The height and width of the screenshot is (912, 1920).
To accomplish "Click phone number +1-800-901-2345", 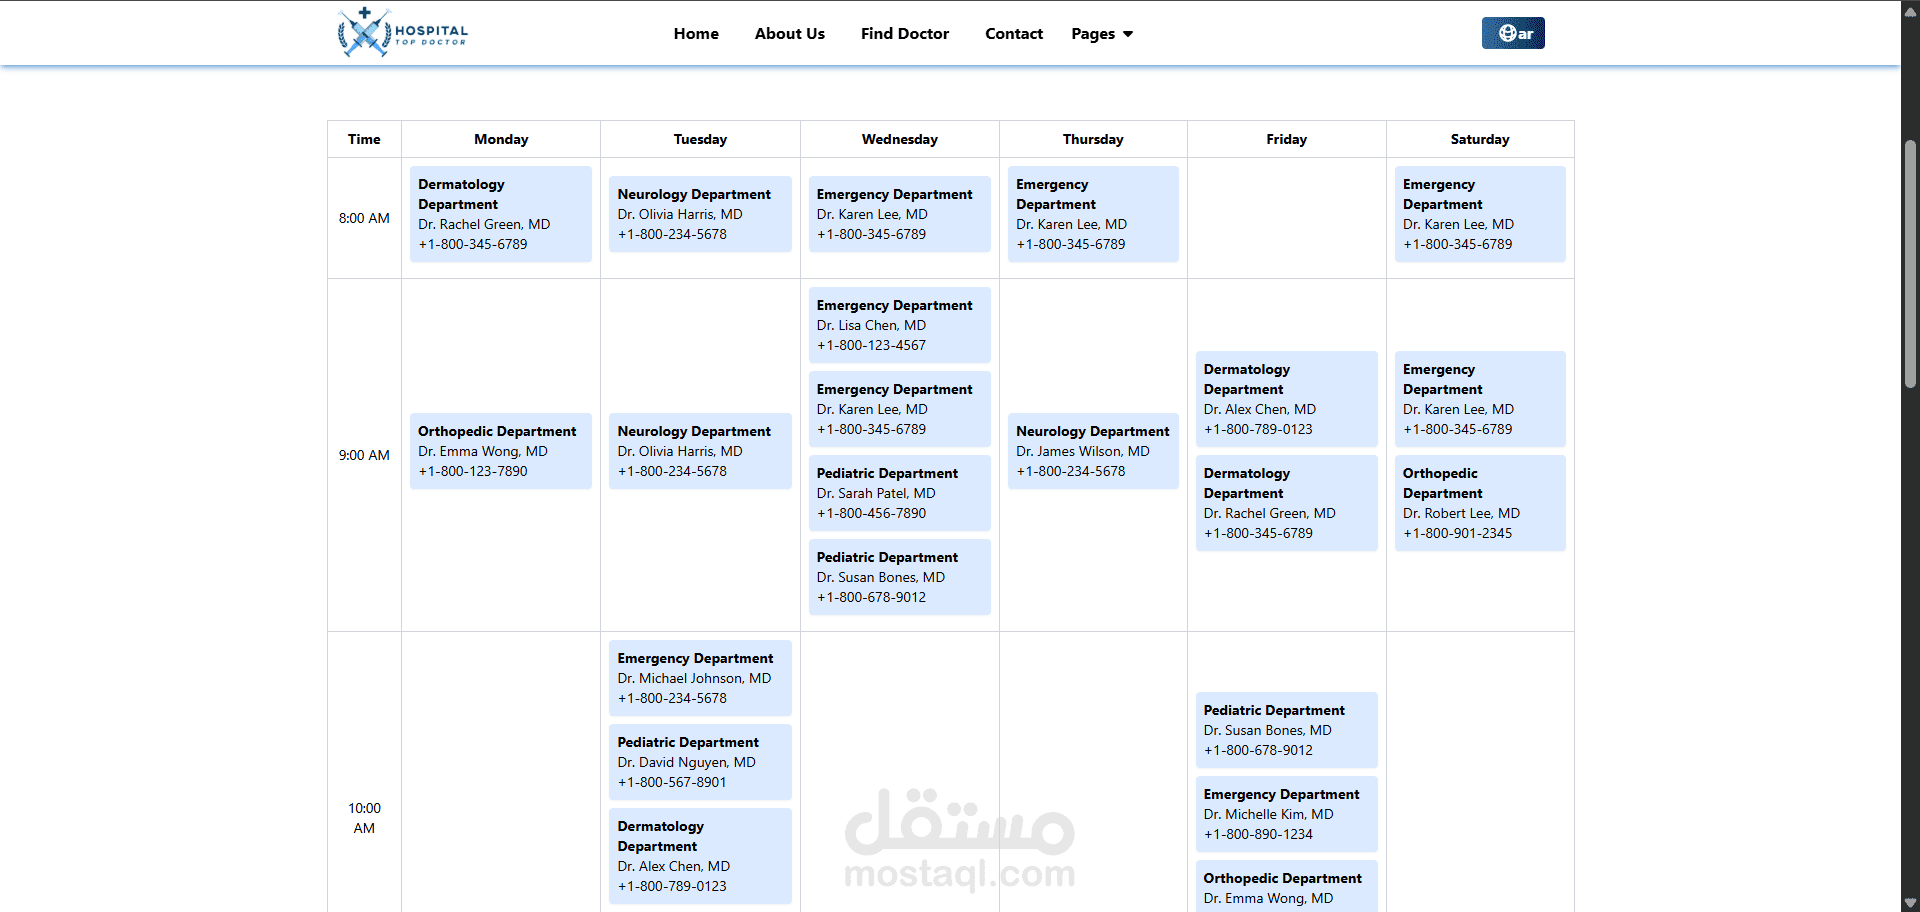I will click(x=1457, y=533).
